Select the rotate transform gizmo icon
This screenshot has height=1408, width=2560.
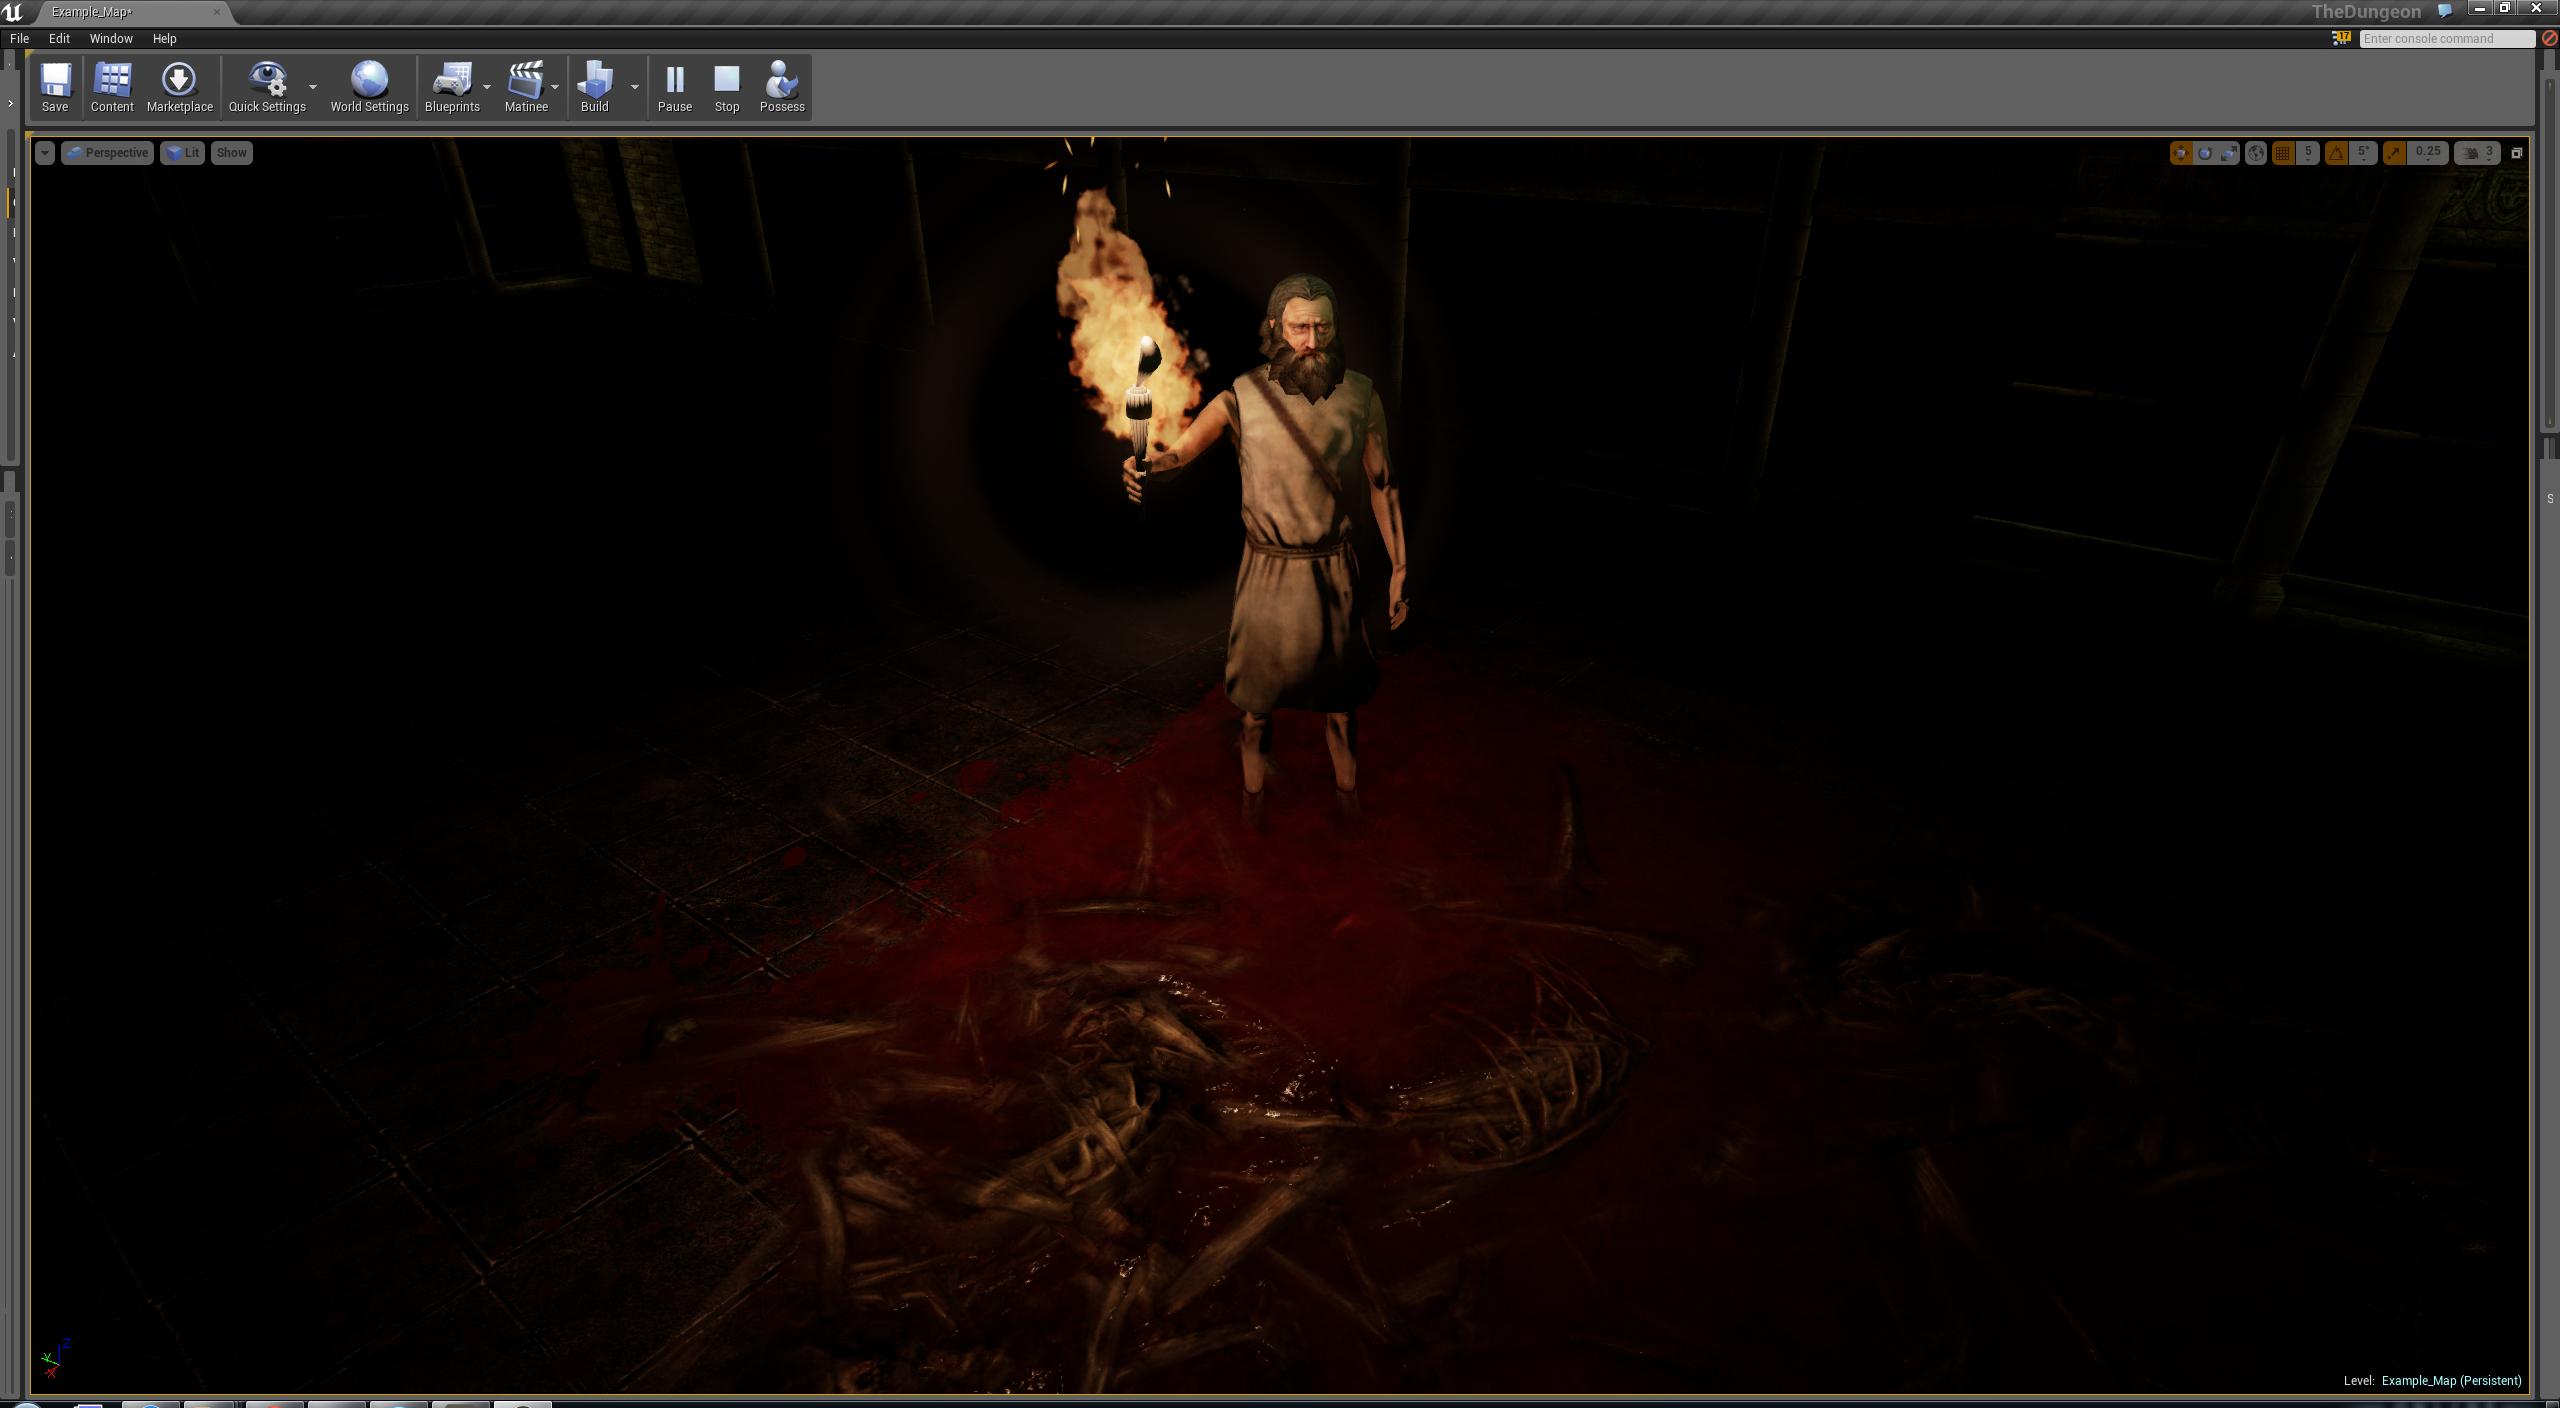coord(2204,153)
